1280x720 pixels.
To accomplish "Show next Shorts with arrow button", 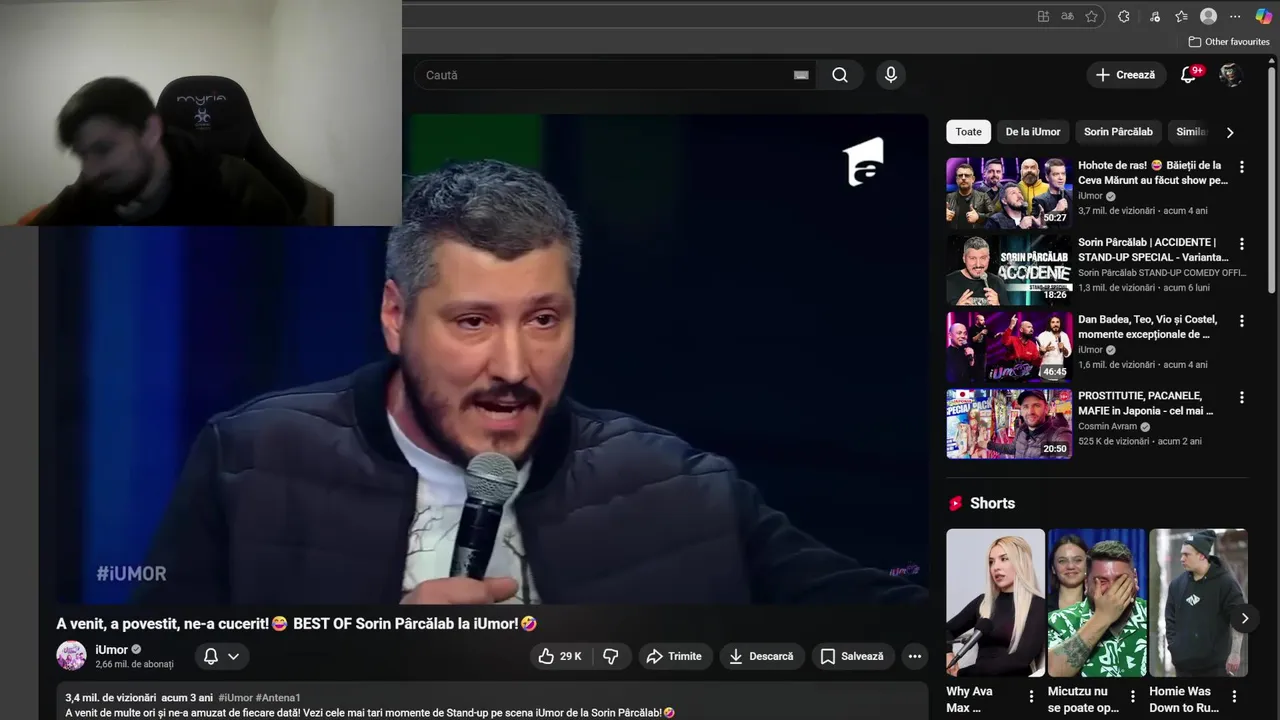I will 1245,619.
